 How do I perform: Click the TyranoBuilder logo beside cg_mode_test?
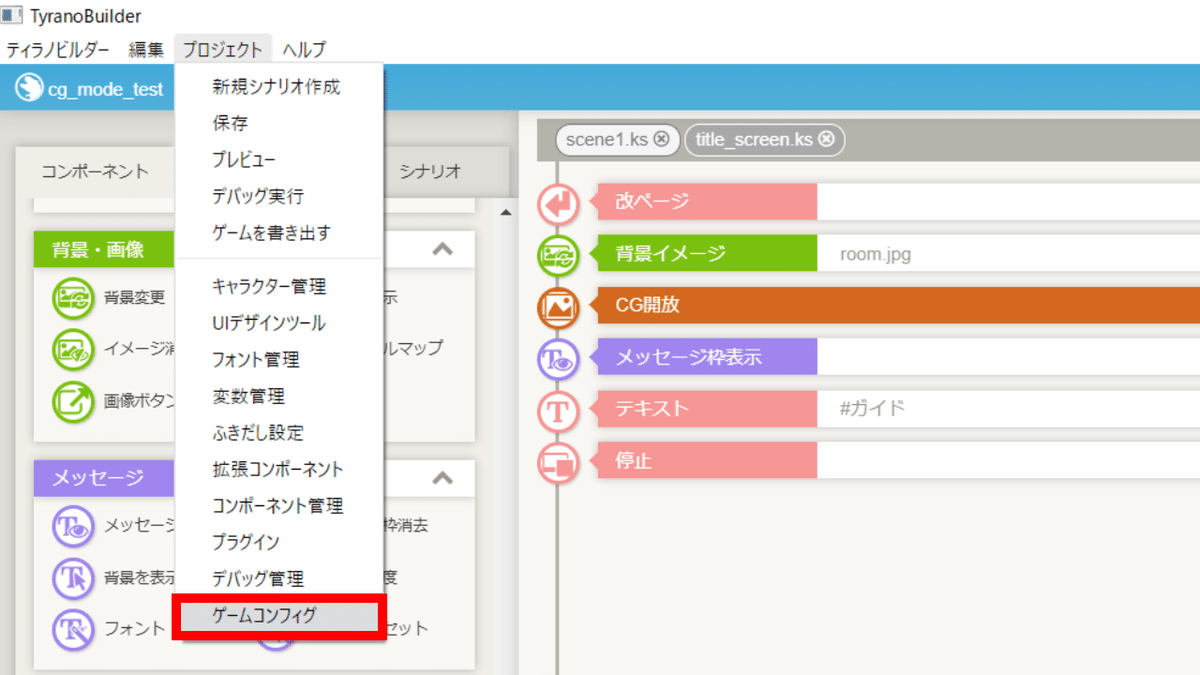(28, 88)
